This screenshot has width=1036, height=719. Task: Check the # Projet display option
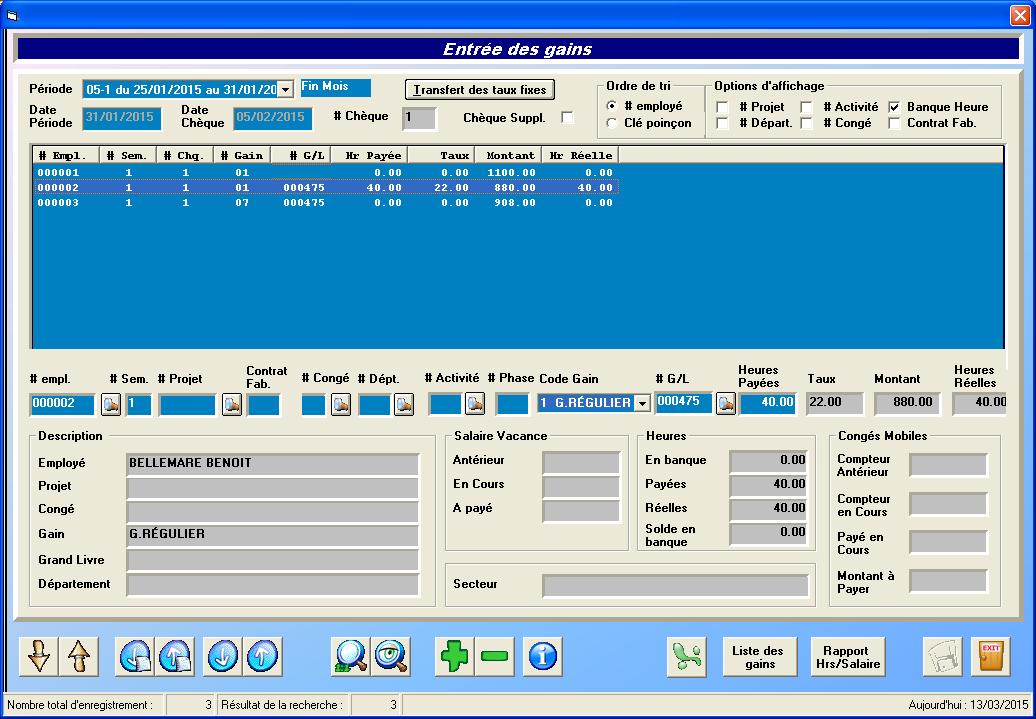pos(722,107)
